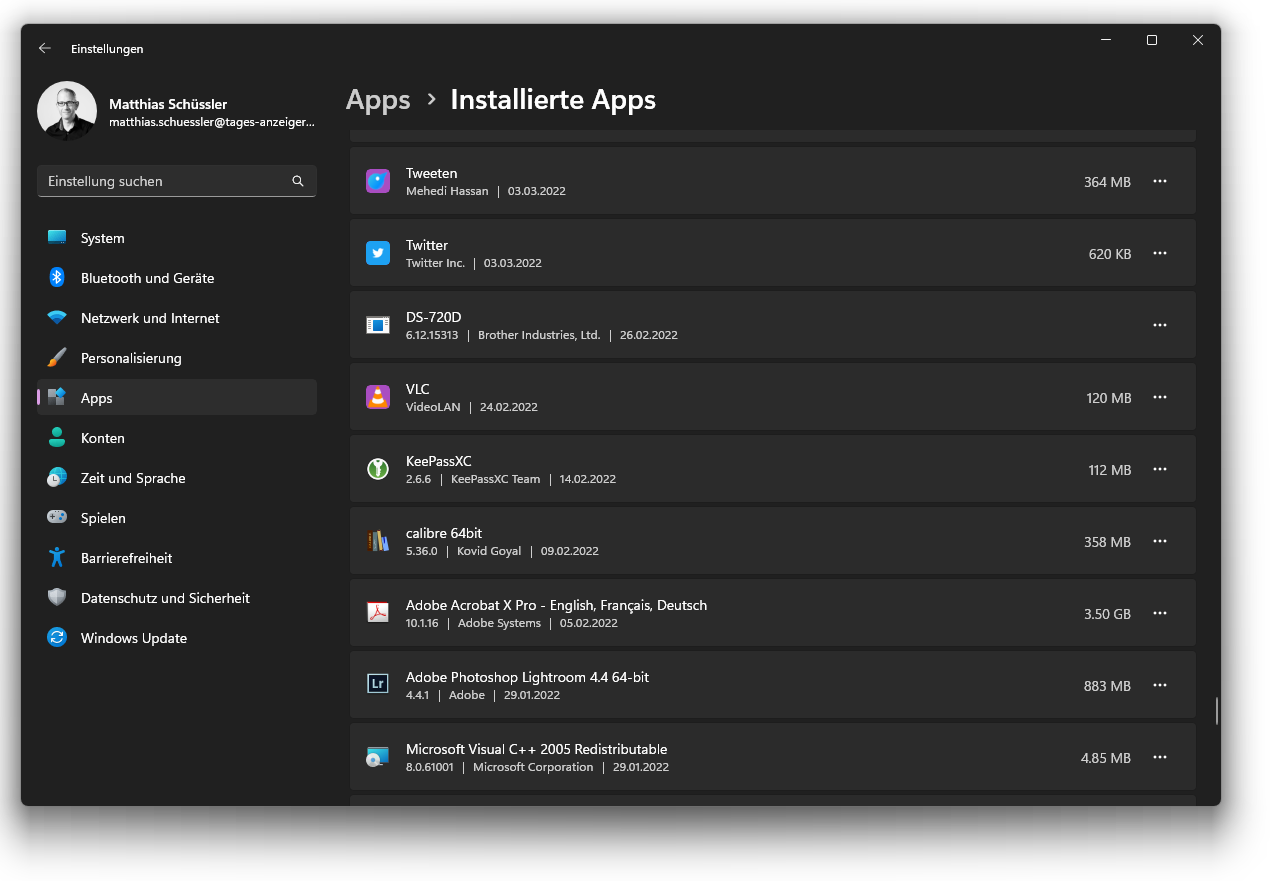Select Bluetooth und Geräte
1270x881 pixels.
(177, 278)
